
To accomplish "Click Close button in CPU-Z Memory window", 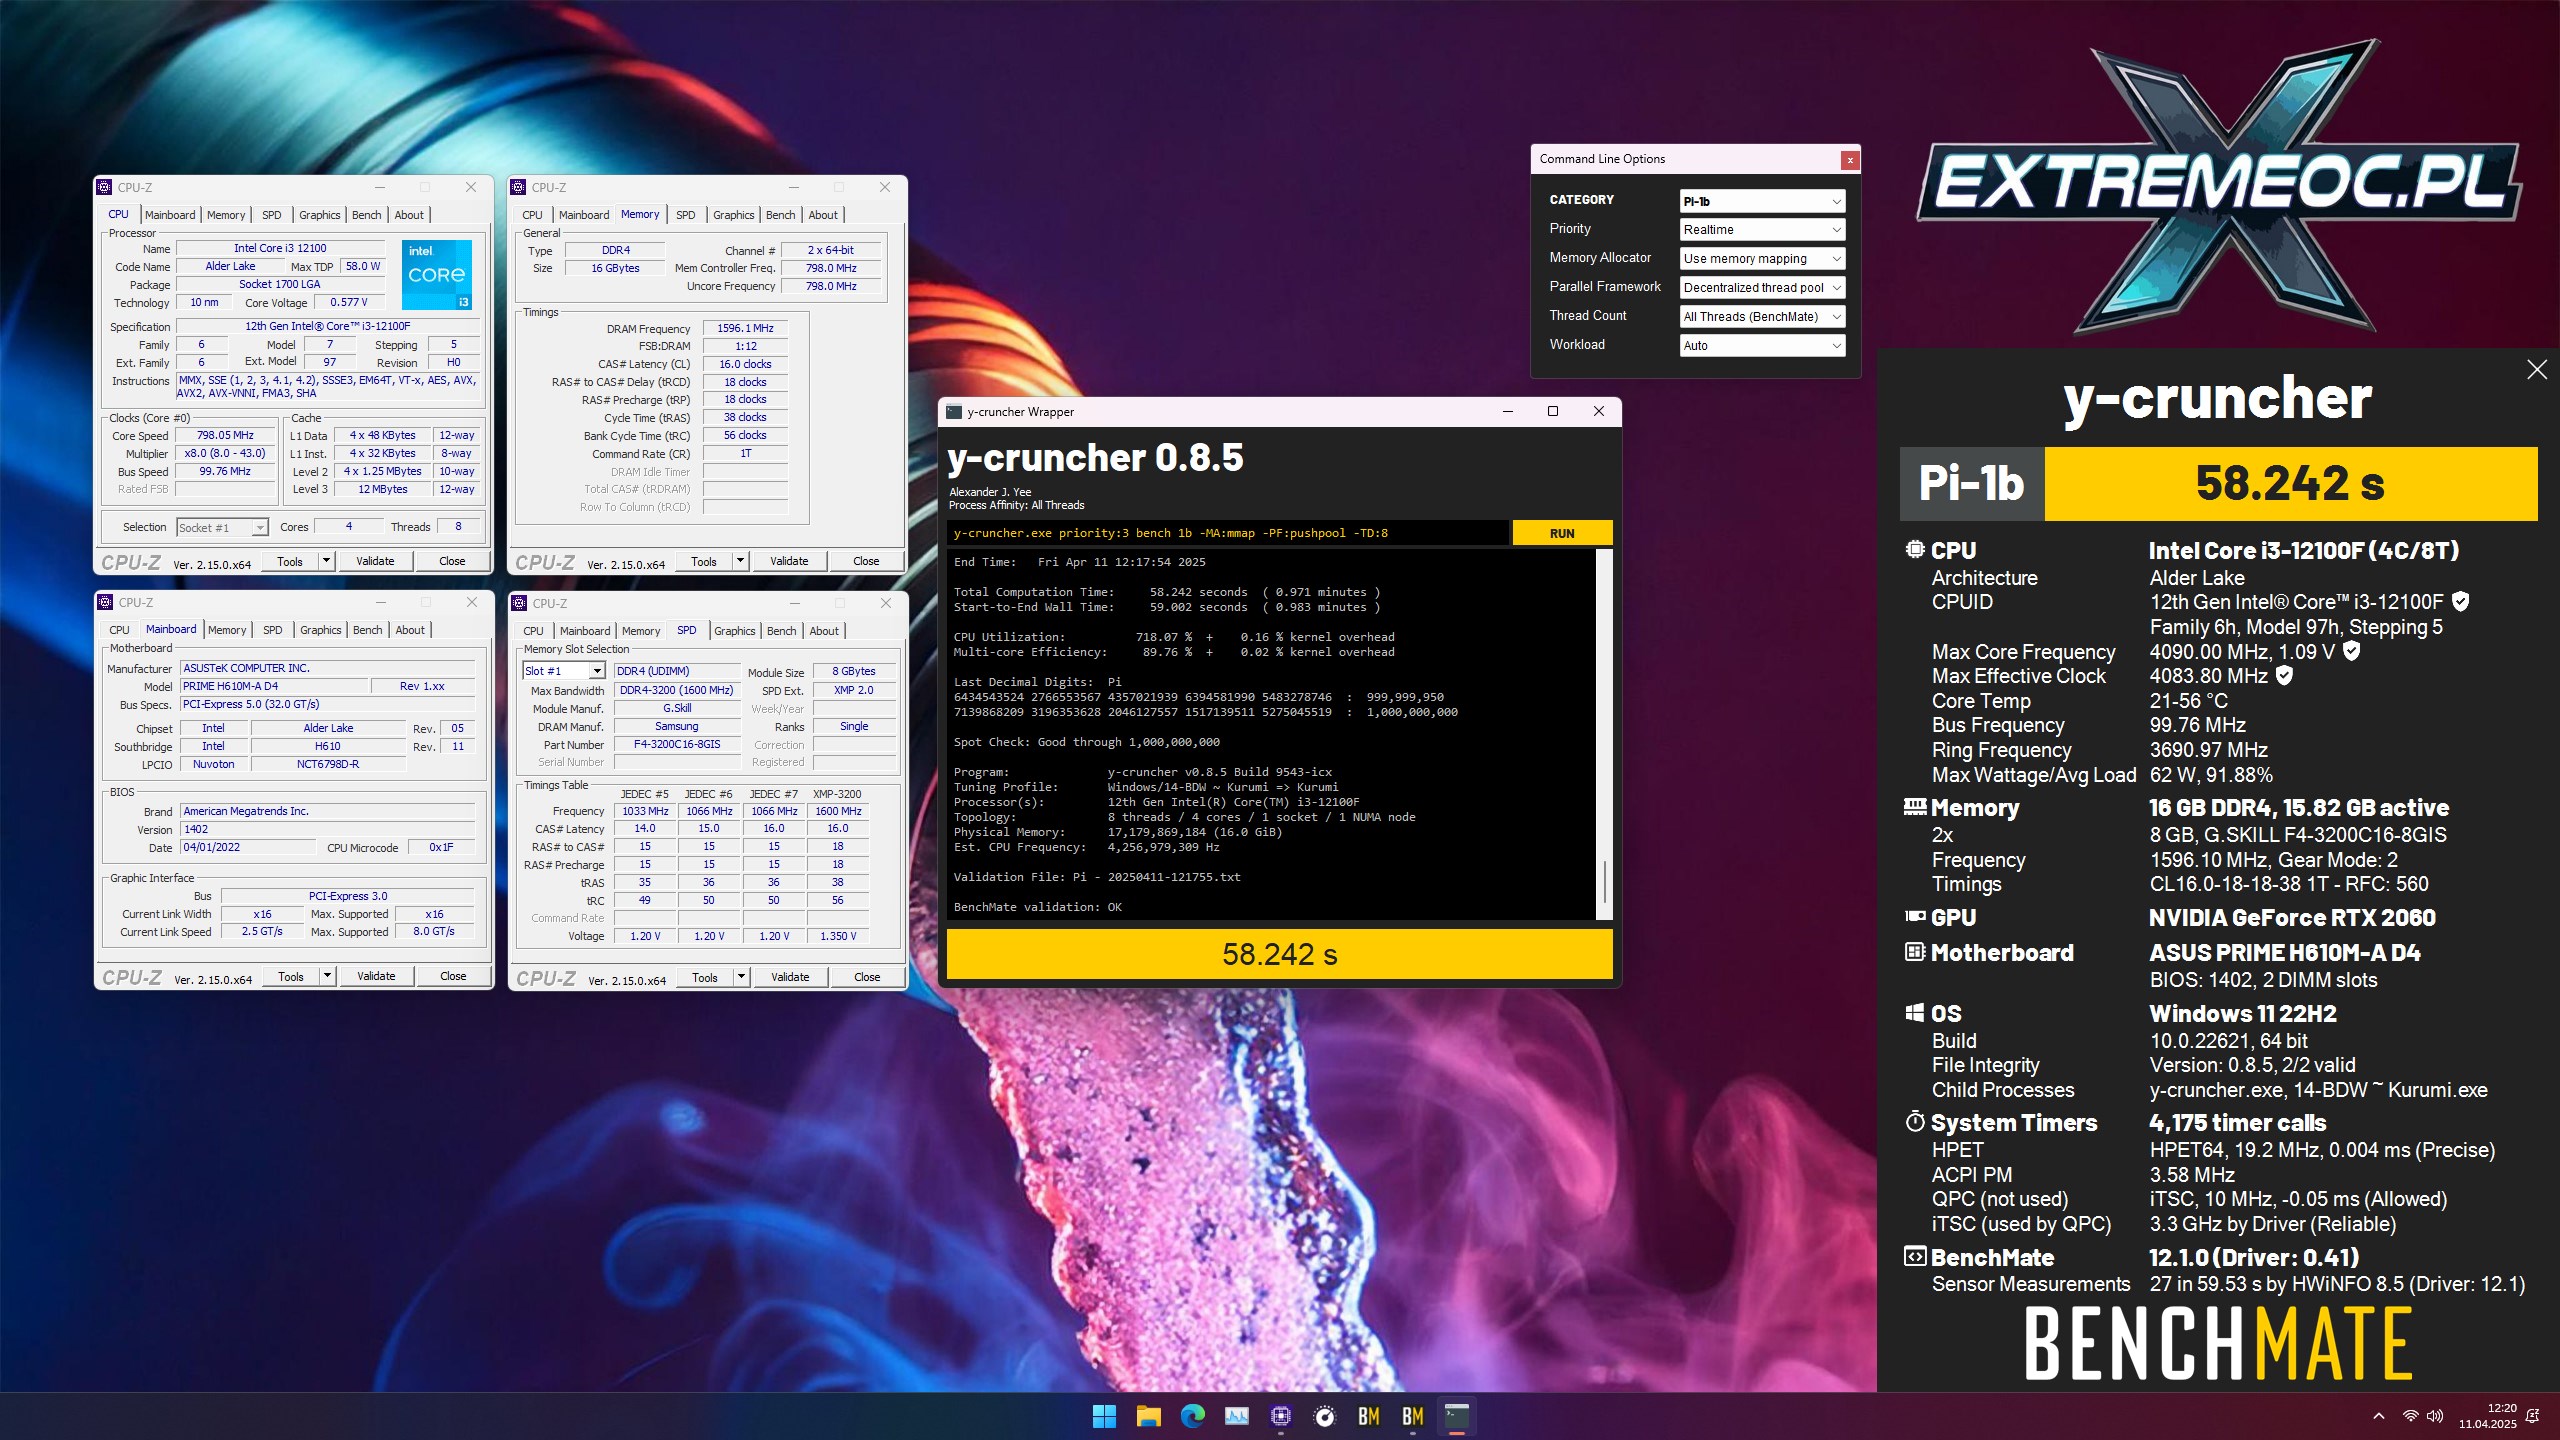I will tap(866, 561).
